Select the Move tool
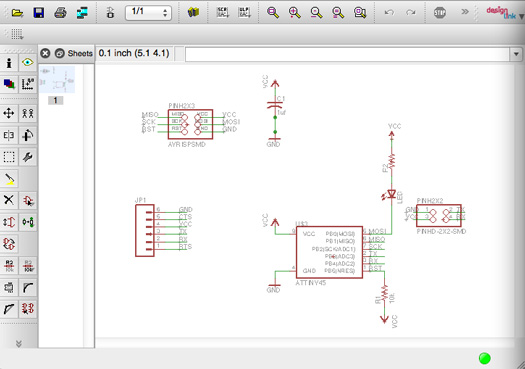The width and height of the screenshot is (525, 369). 9,113
